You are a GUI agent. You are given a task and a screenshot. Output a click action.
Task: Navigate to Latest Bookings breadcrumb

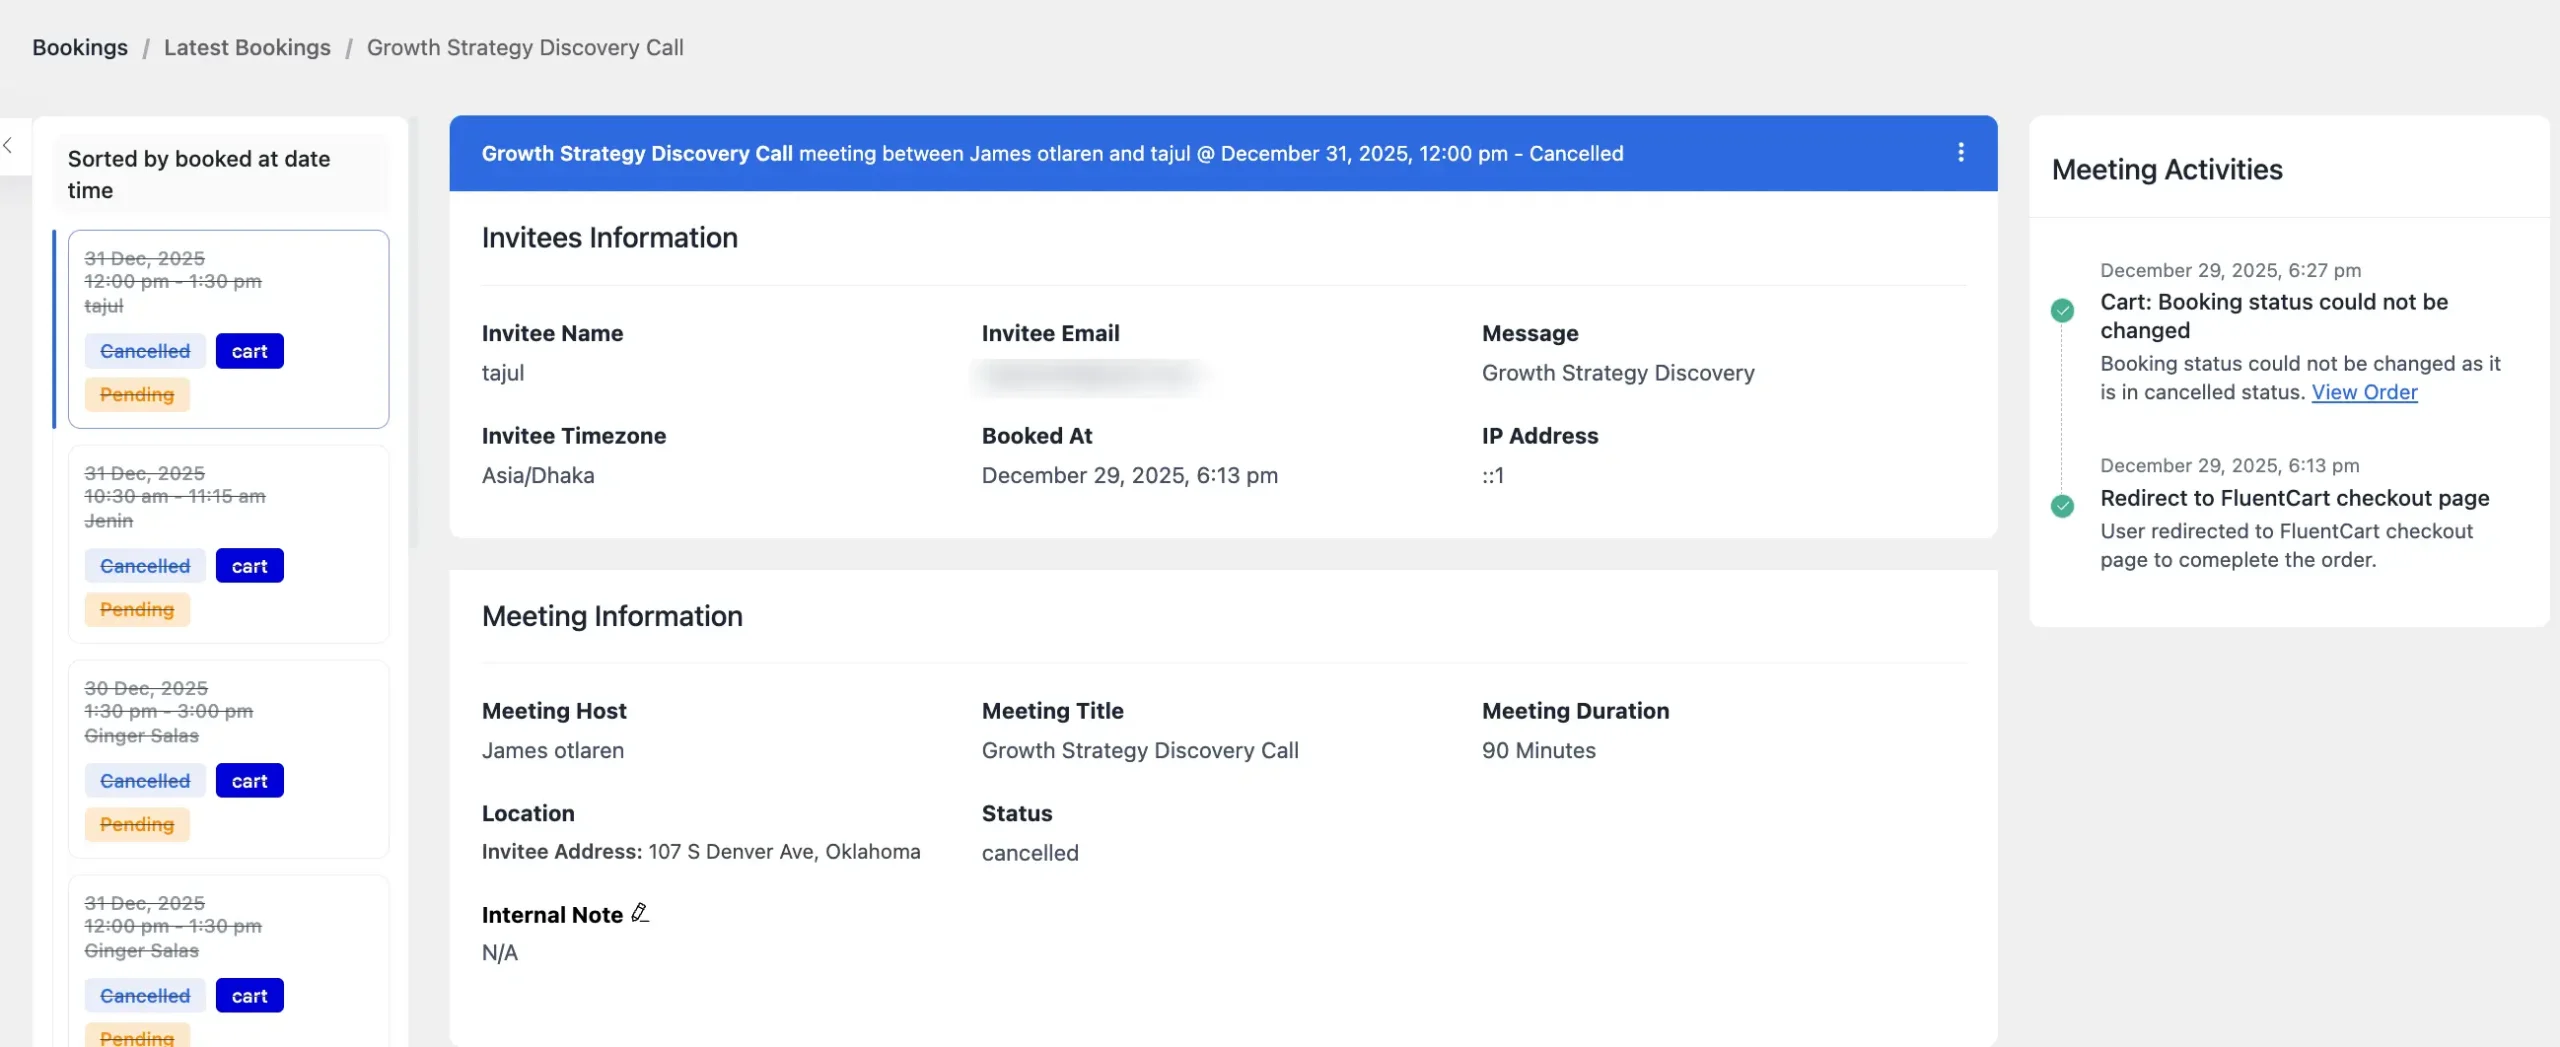tap(247, 48)
